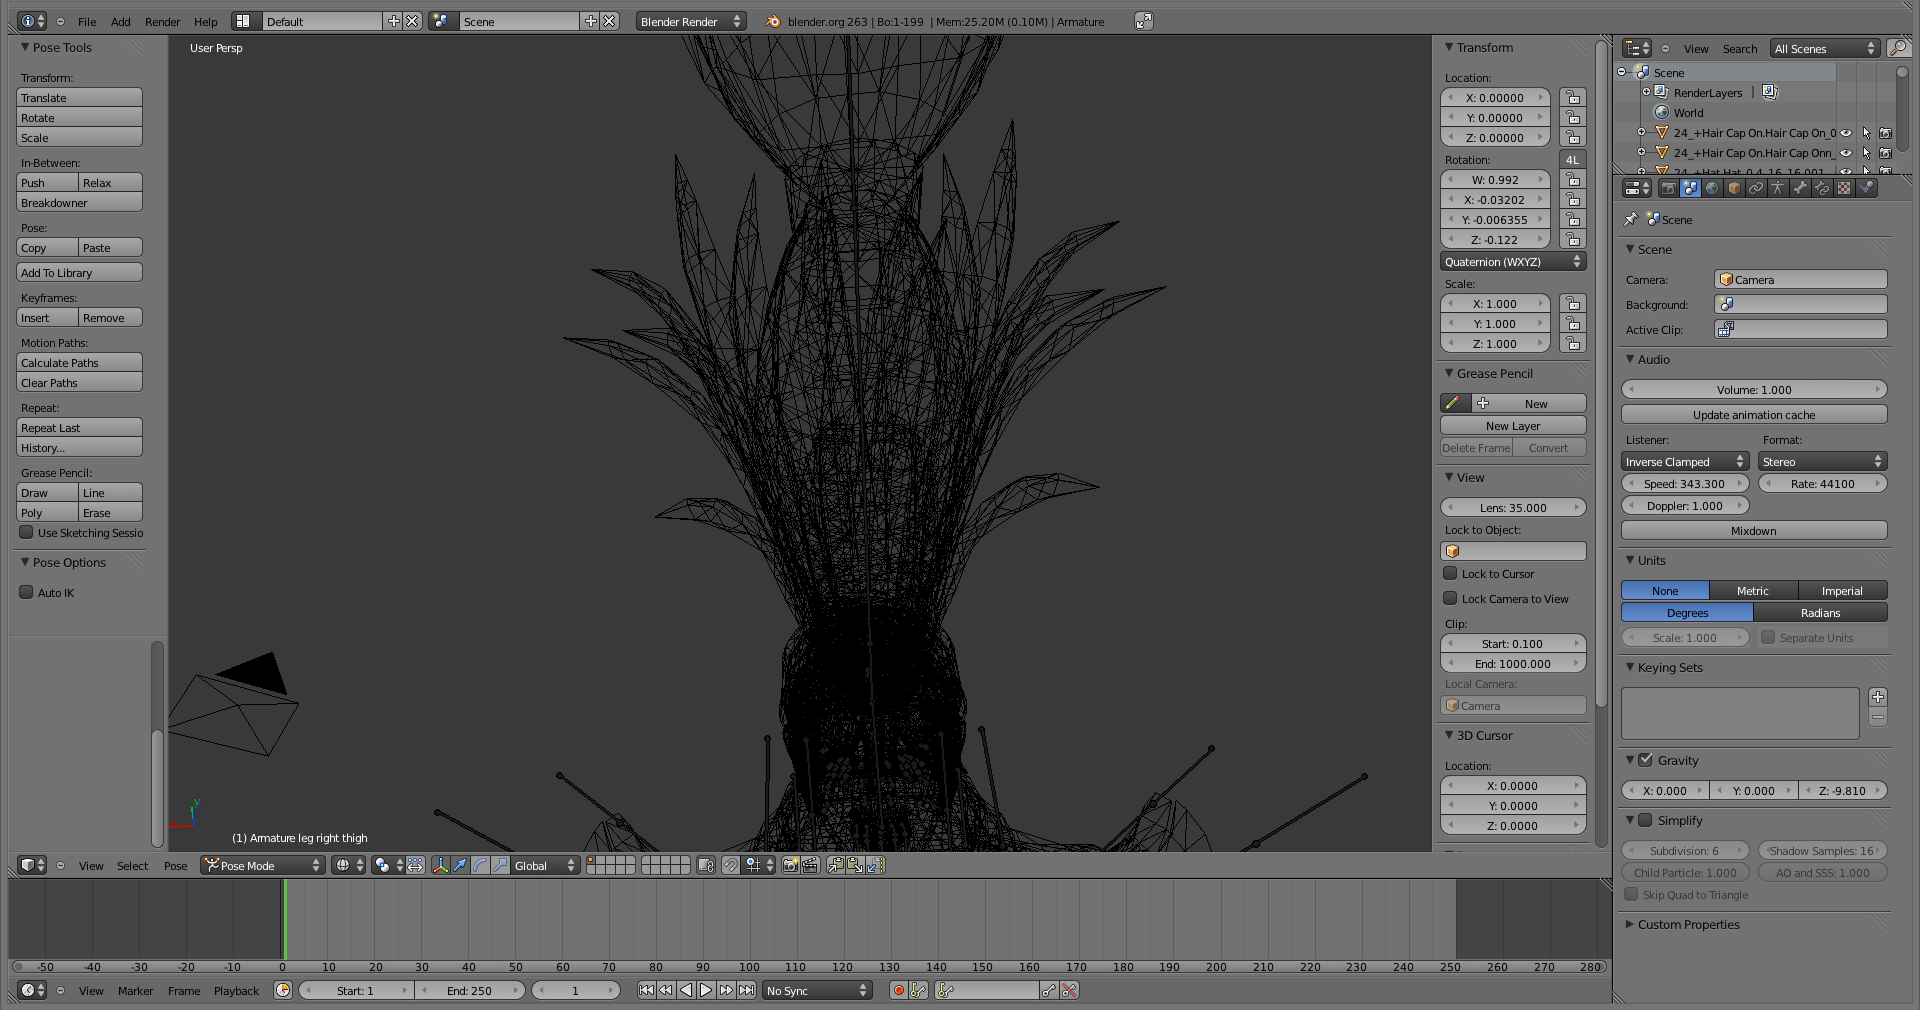Open the Armature data stick-figure tab
Image resolution: width=1920 pixels, height=1010 pixels.
[x=1778, y=188]
